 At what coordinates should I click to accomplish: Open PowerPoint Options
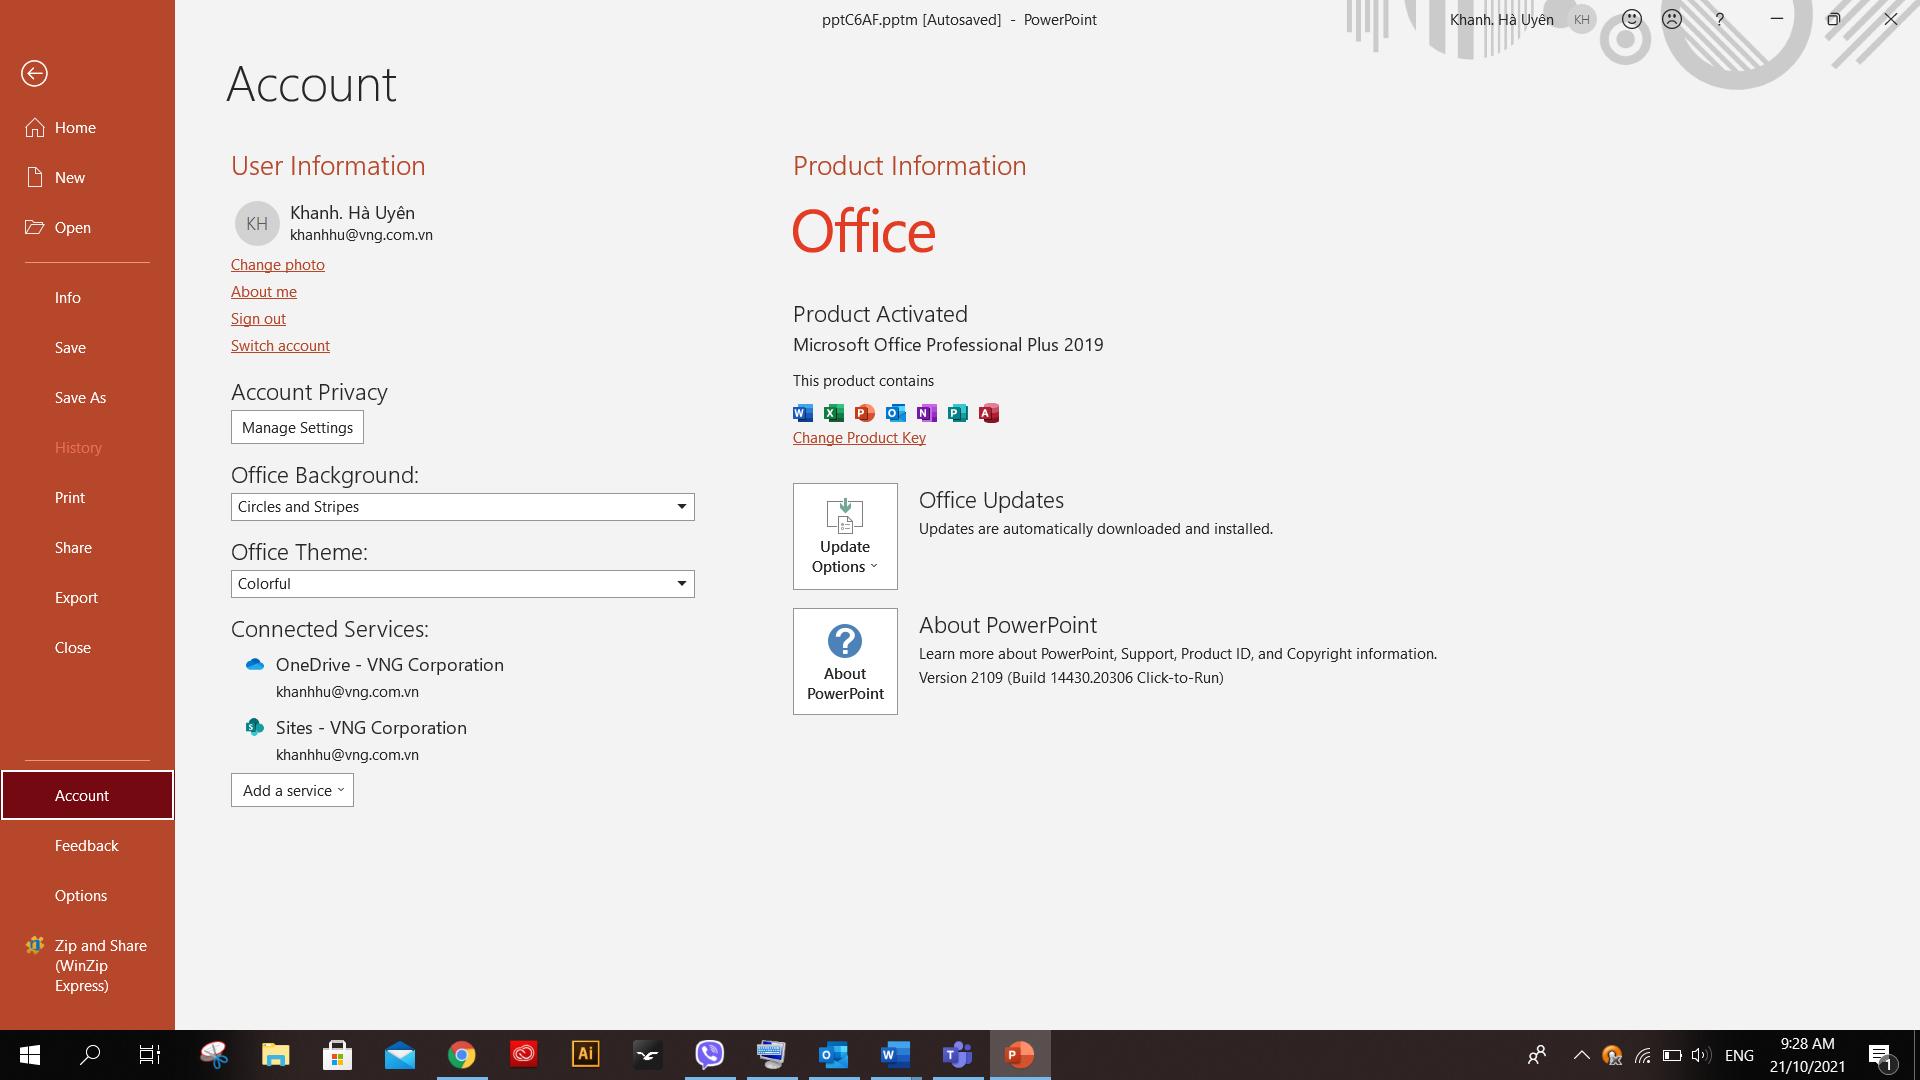pyautogui.click(x=87, y=895)
